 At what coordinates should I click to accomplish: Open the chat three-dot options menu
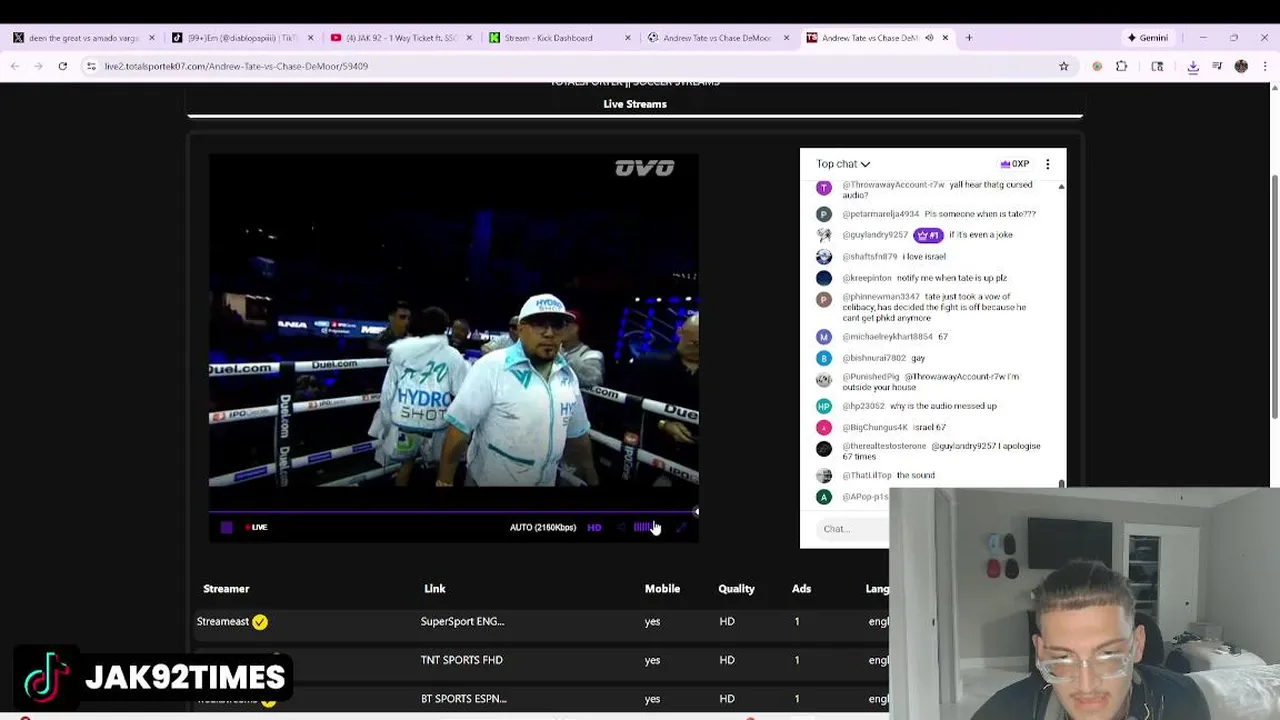point(1047,164)
